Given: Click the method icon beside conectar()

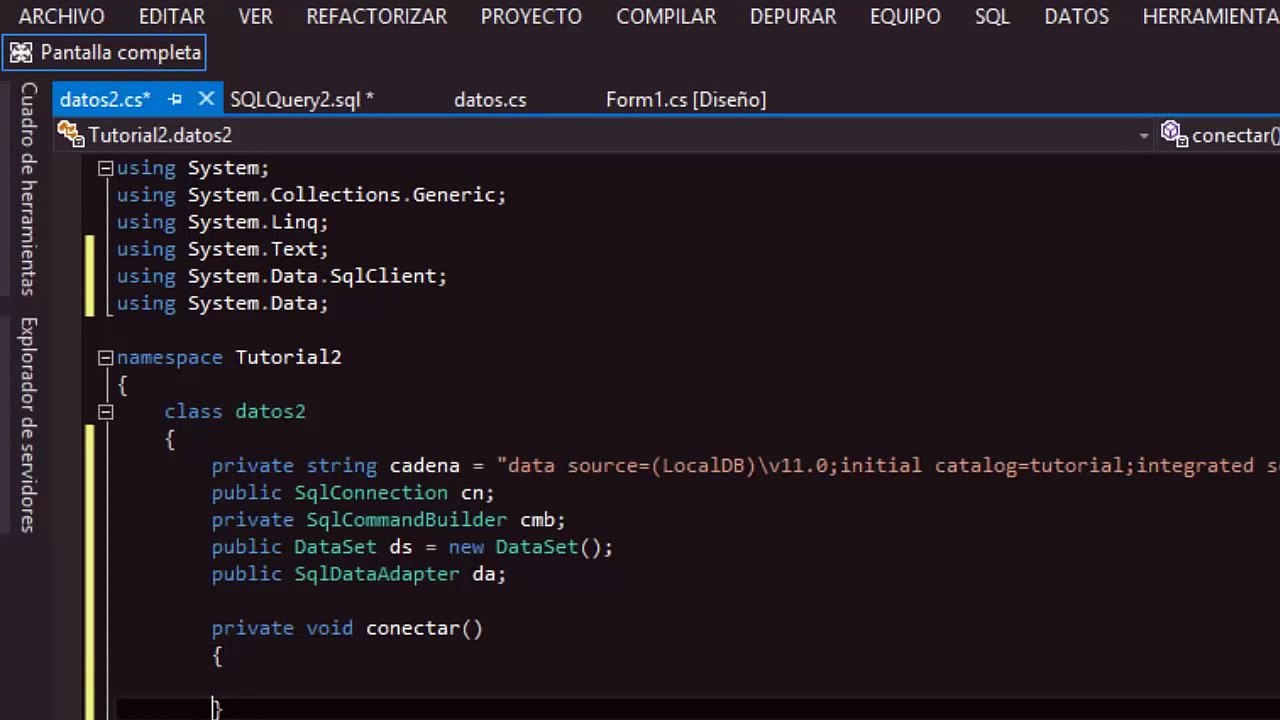Looking at the screenshot, I should coord(1173,134).
